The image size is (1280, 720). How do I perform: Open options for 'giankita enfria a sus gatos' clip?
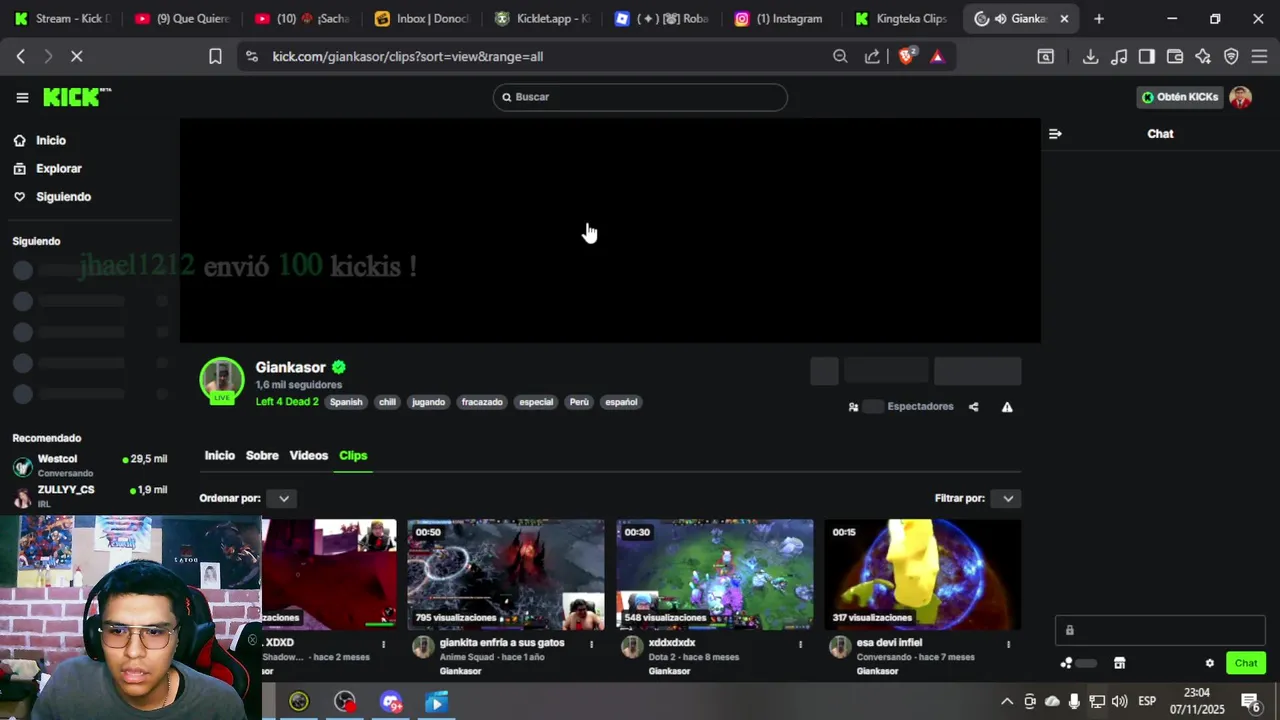pyautogui.click(x=591, y=645)
